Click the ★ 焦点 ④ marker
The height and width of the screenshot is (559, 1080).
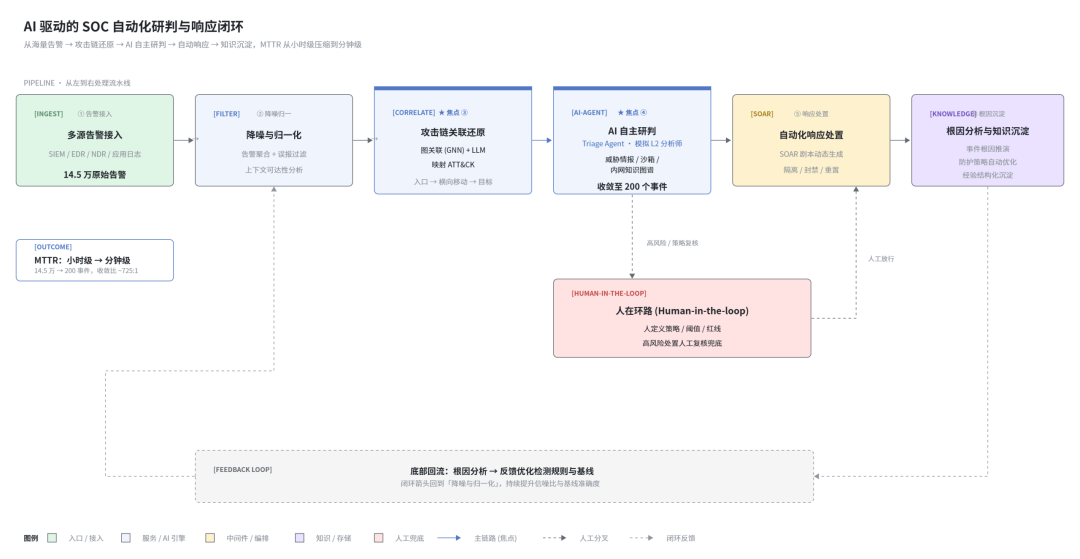(632, 112)
